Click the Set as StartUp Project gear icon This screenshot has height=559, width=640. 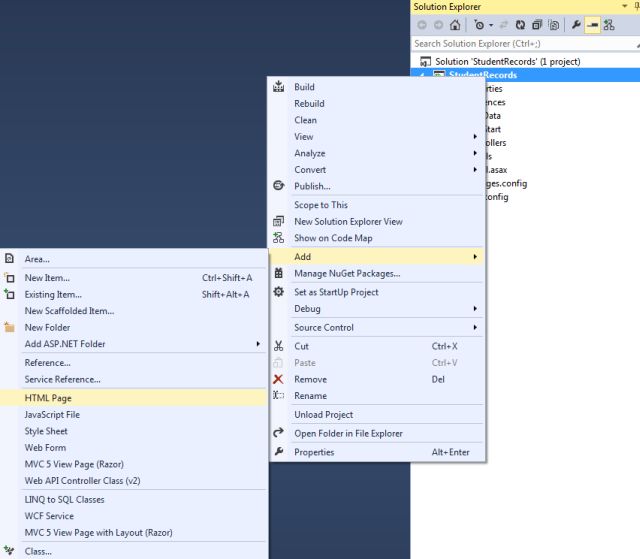(x=278, y=292)
